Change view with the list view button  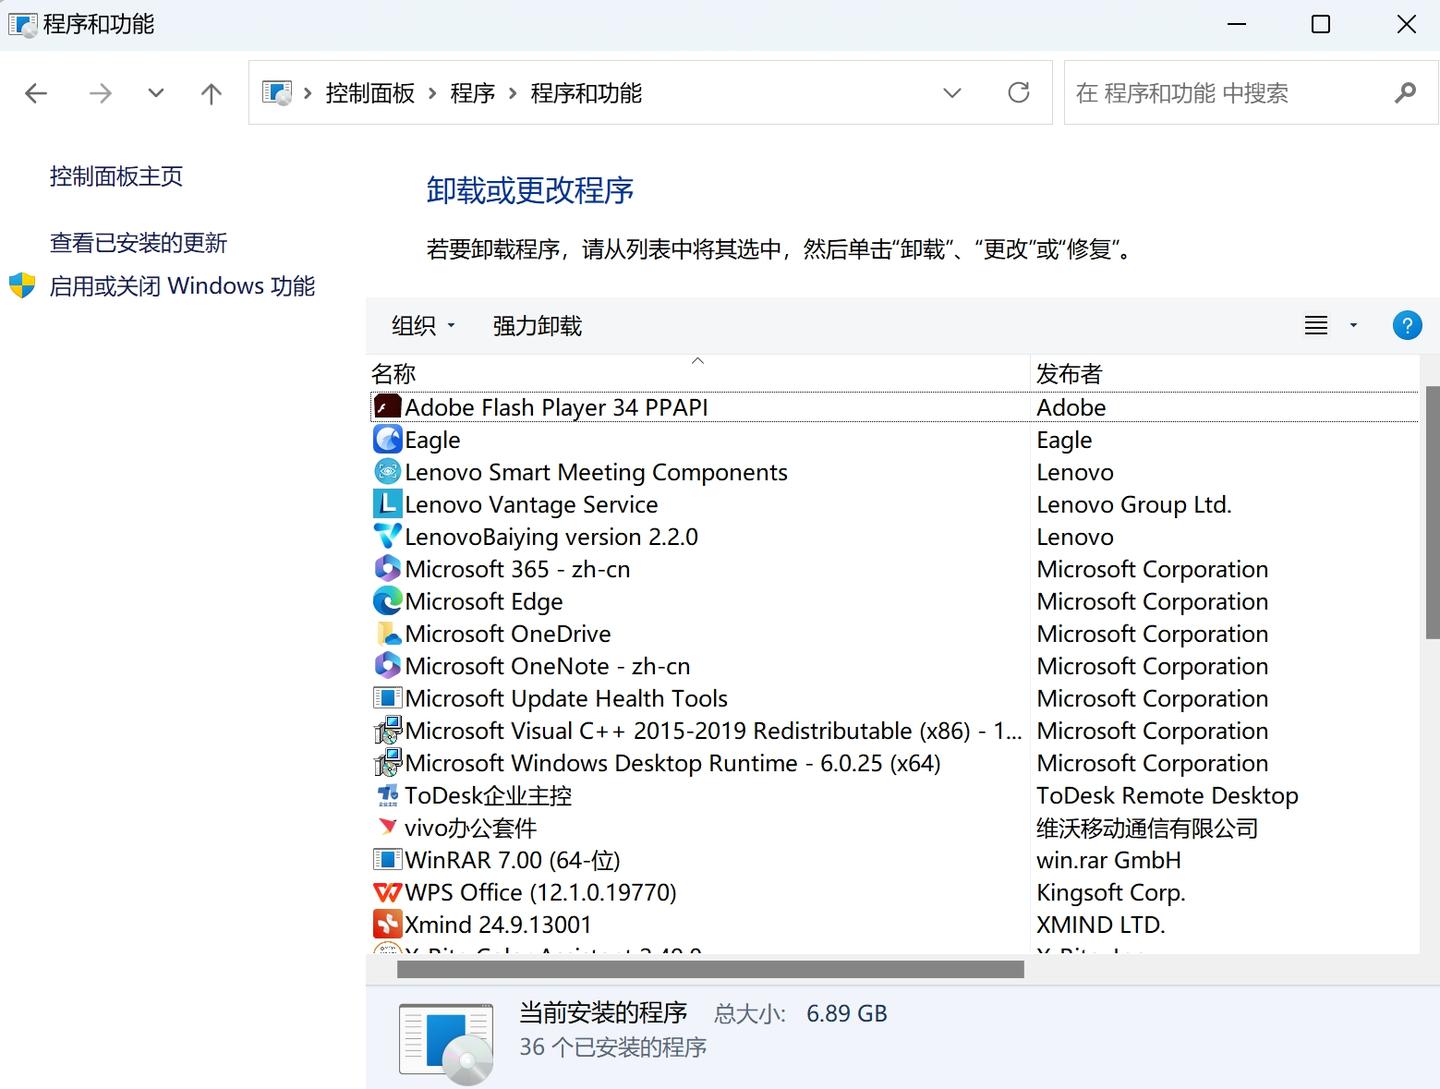point(1316,325)
